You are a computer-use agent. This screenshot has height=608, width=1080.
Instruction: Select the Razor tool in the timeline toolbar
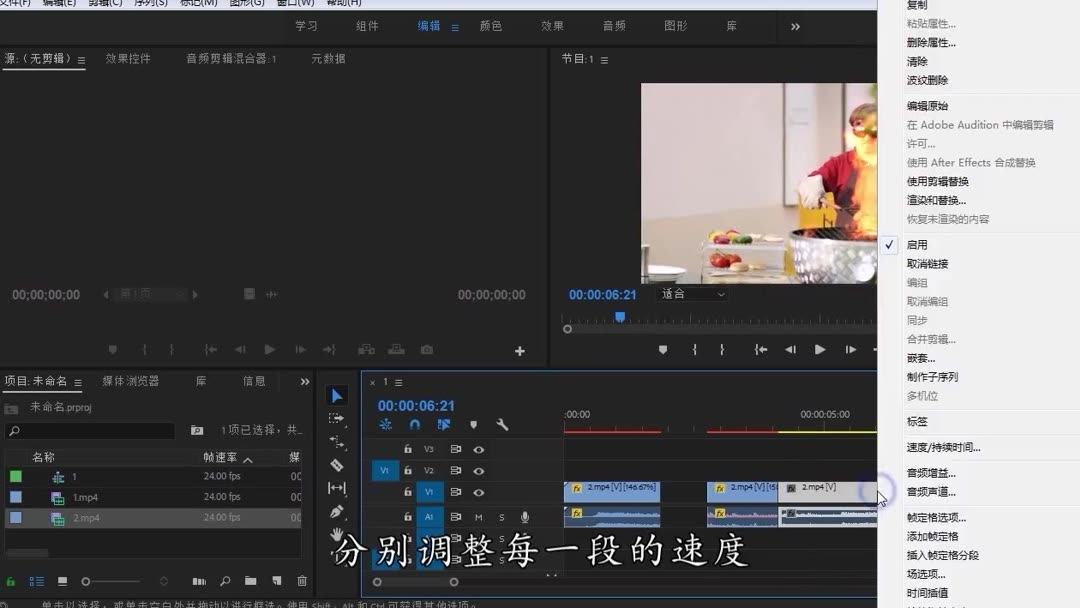pyautogui.click(x=337, y=466)
